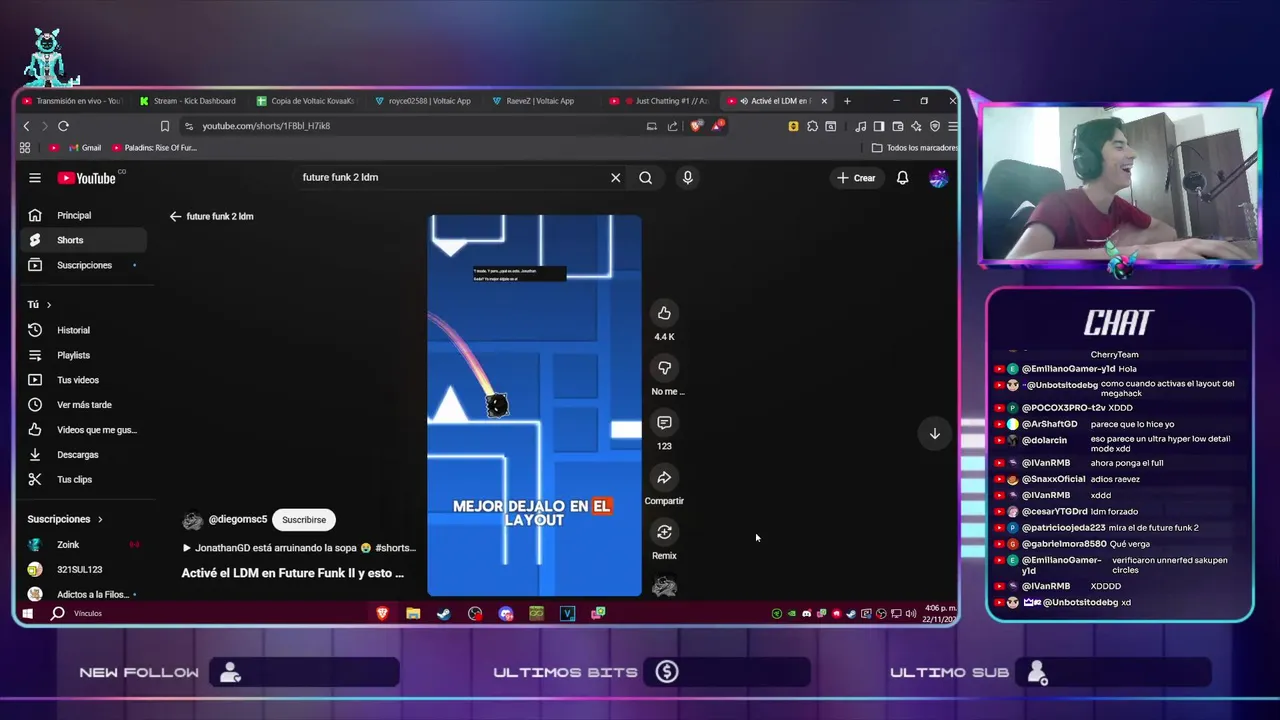1280x720 pixels.
Task: Clear the search text with the X
Action: [615, 178]
